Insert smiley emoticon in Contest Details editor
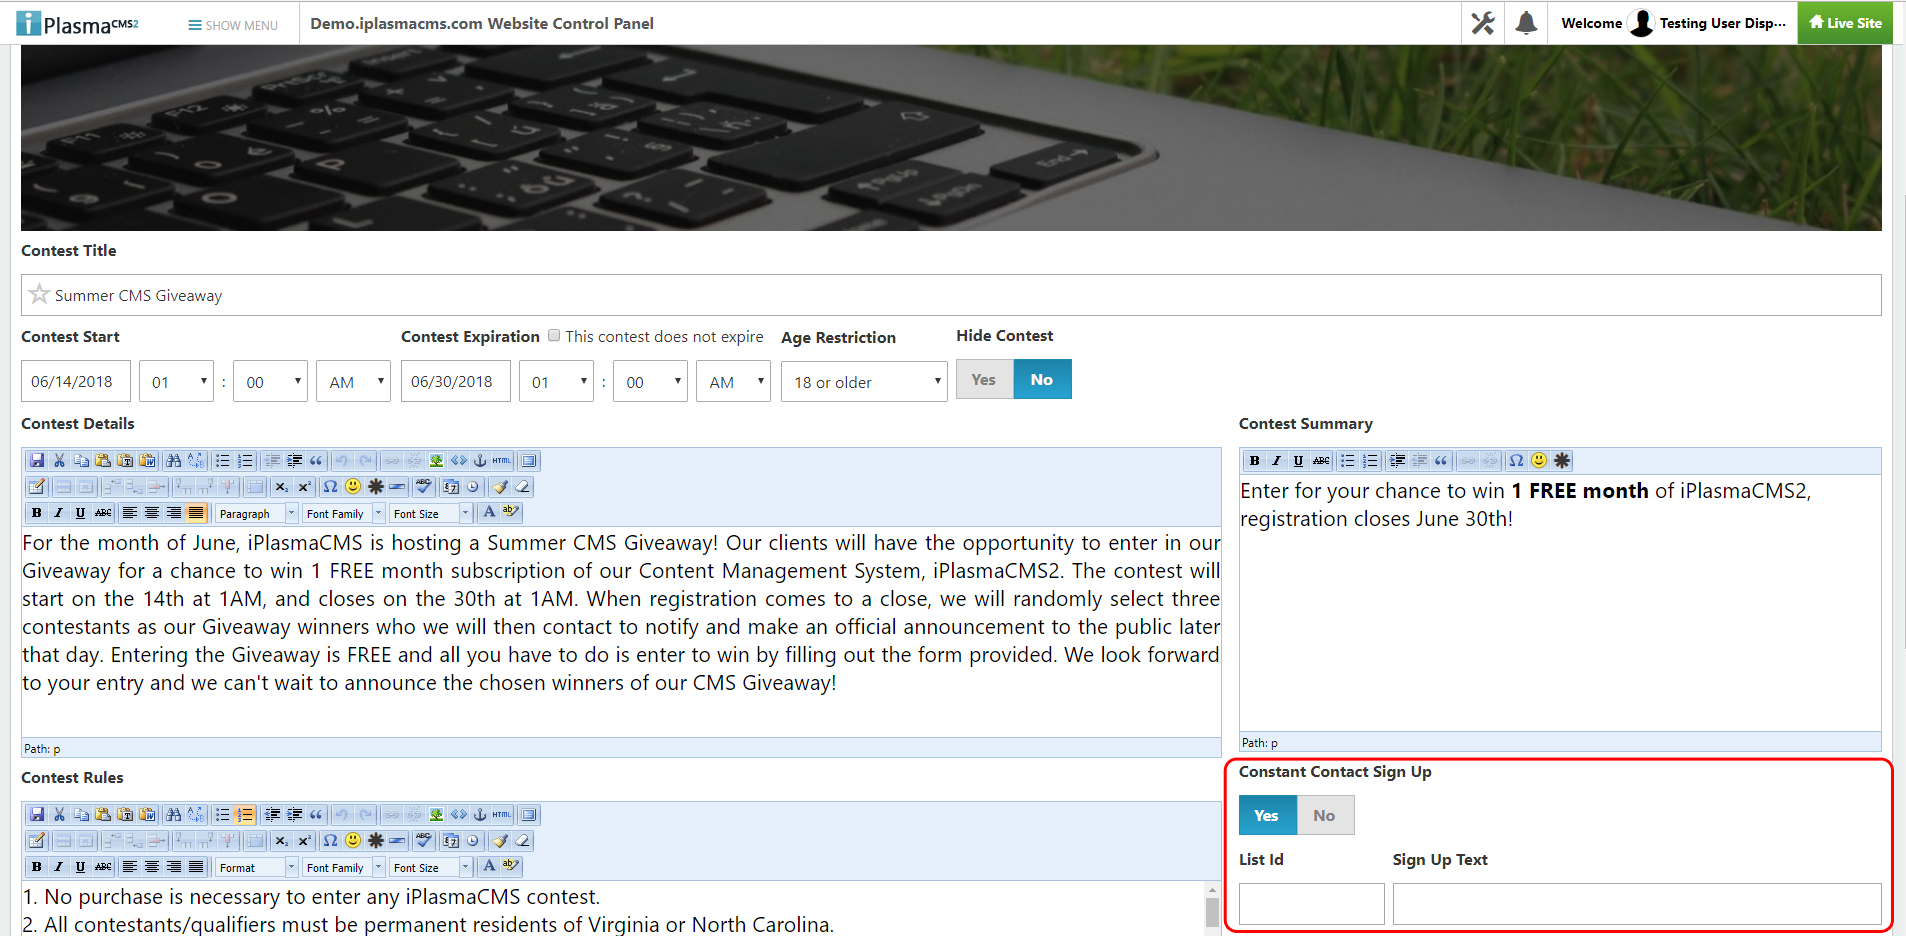The image size is (1906, 936). point(353,487)
